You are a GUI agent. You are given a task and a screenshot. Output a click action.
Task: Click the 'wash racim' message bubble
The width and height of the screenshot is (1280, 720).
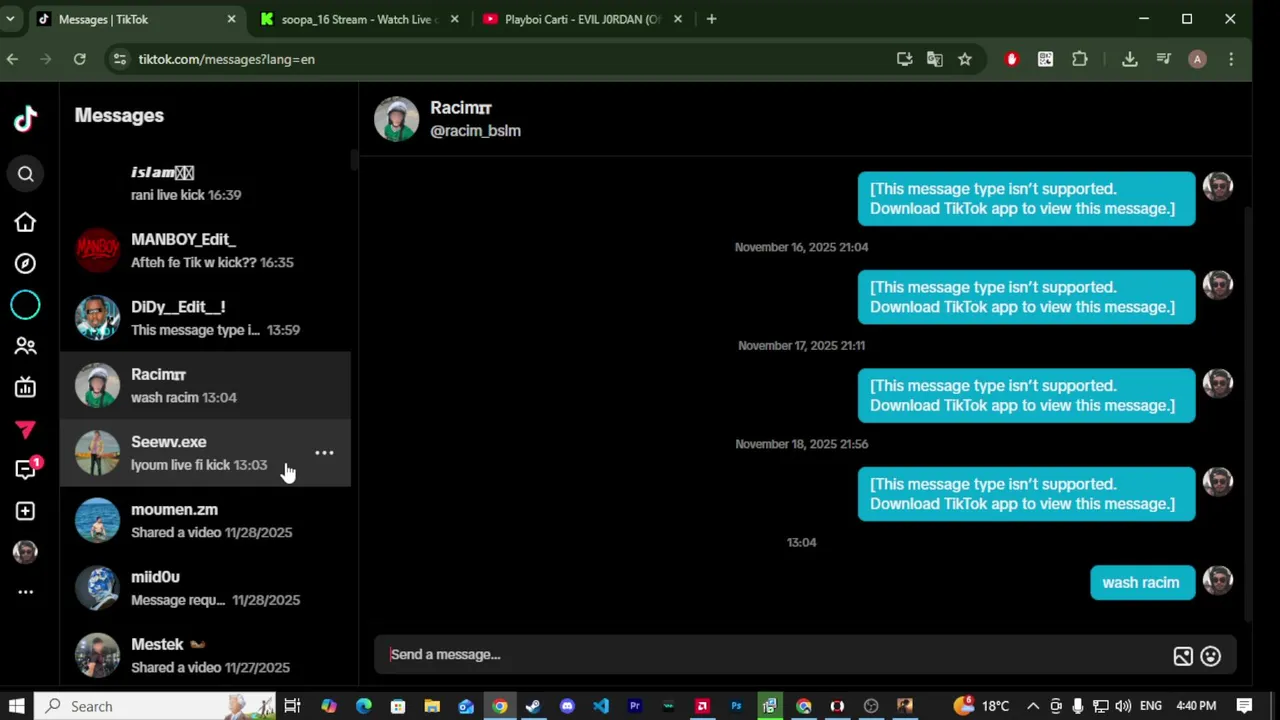1142,583
